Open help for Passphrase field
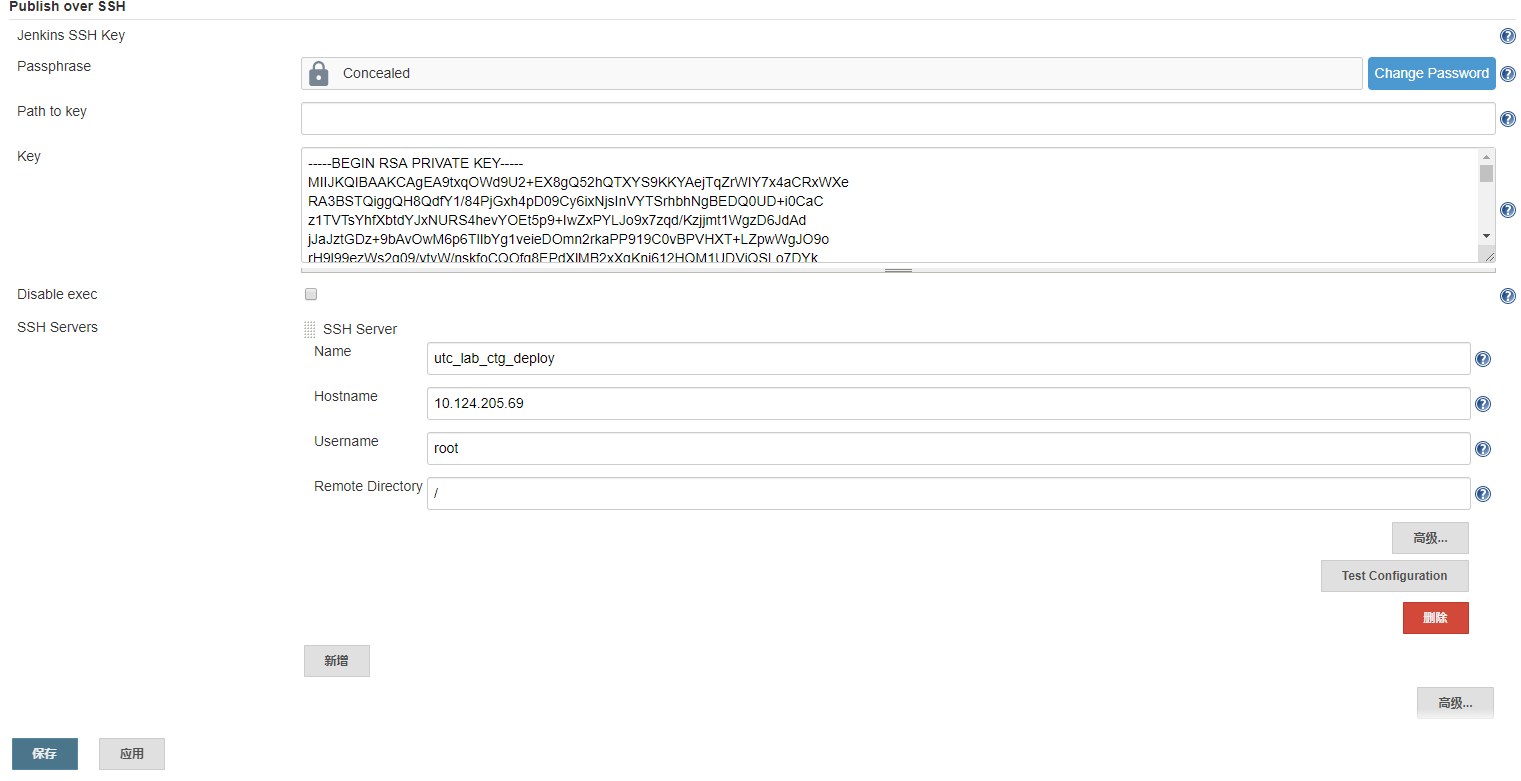The image size is (1521, 781). point(1508,74)
